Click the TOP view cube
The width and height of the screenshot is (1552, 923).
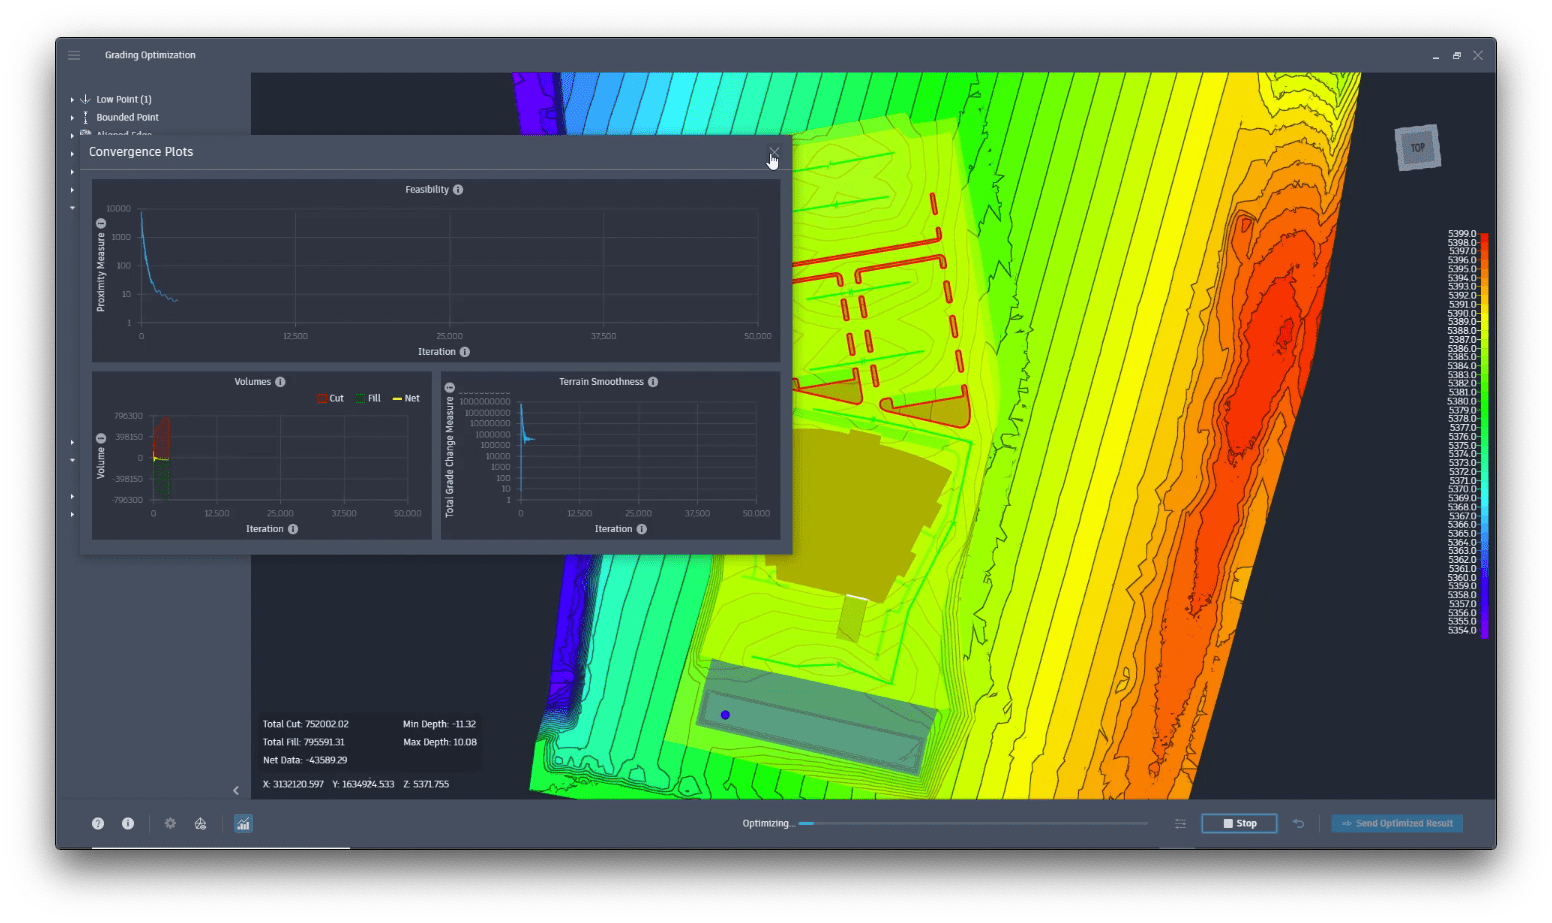click(x=1417, y=148)
